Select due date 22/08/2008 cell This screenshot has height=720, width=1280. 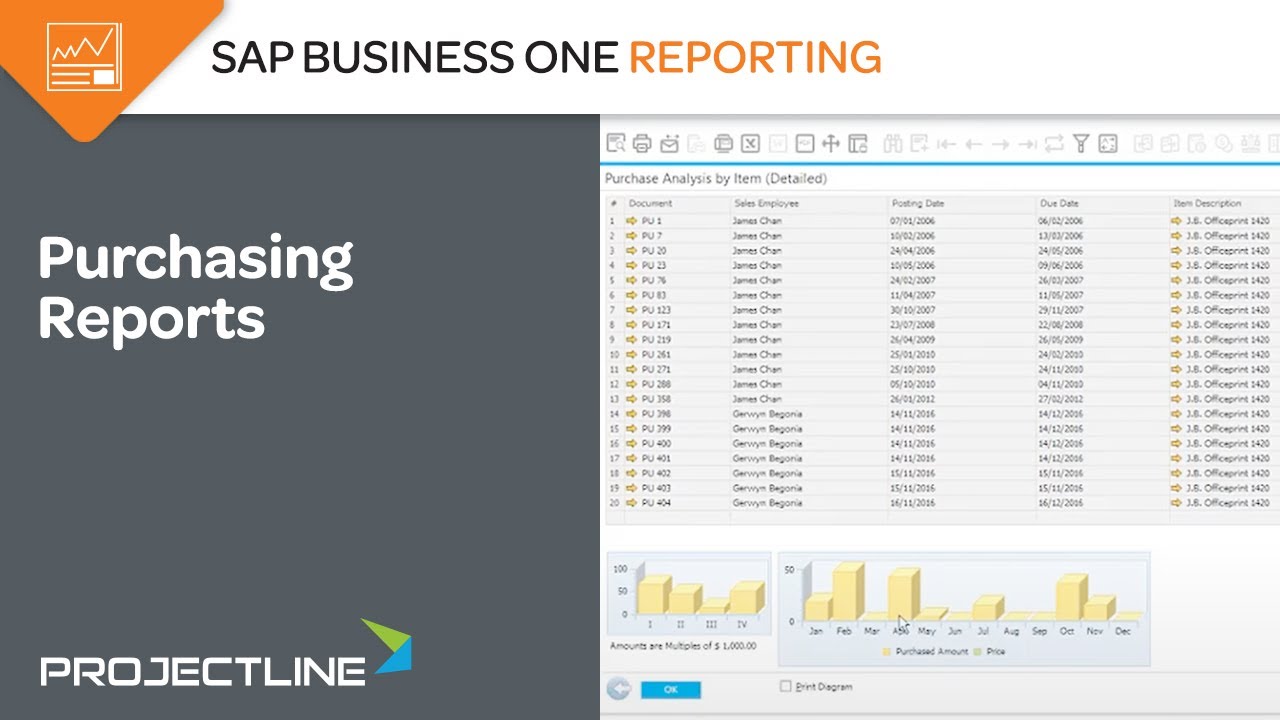click(1103, 325)
